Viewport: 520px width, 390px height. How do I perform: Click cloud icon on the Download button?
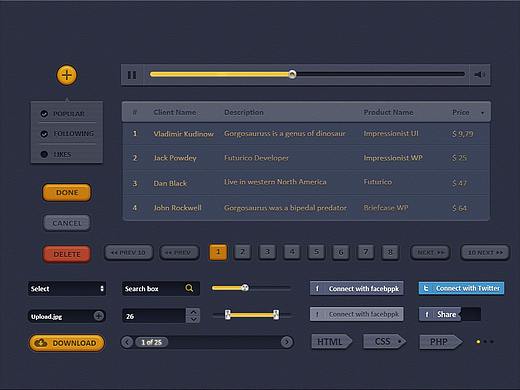pos(41,343)
